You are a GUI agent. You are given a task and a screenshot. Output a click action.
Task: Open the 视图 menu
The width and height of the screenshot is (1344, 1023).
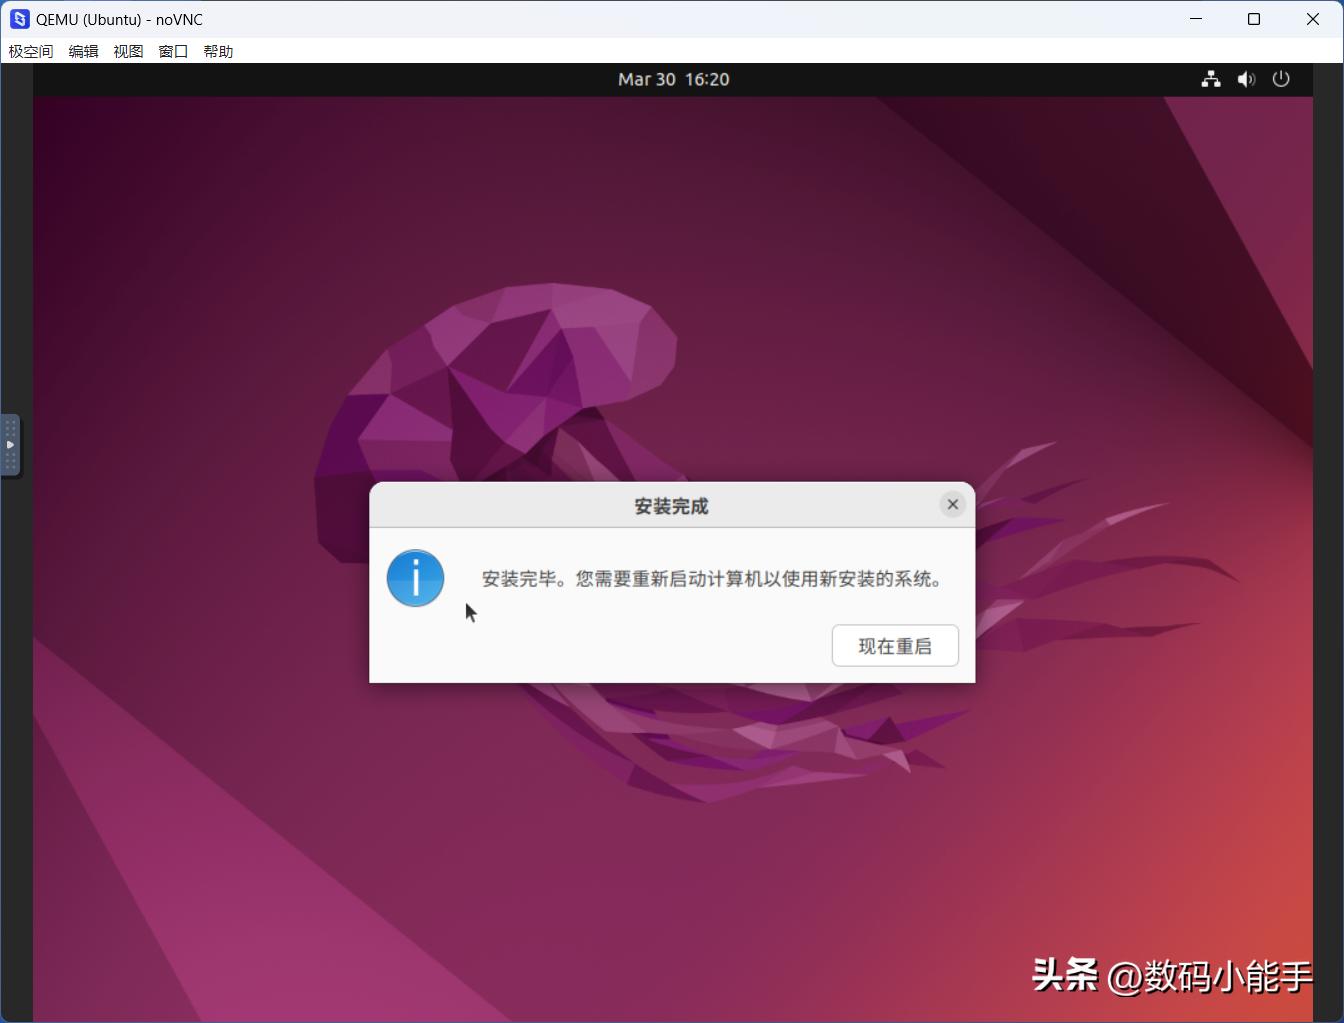pyautogui.click(x=128, y=51)
